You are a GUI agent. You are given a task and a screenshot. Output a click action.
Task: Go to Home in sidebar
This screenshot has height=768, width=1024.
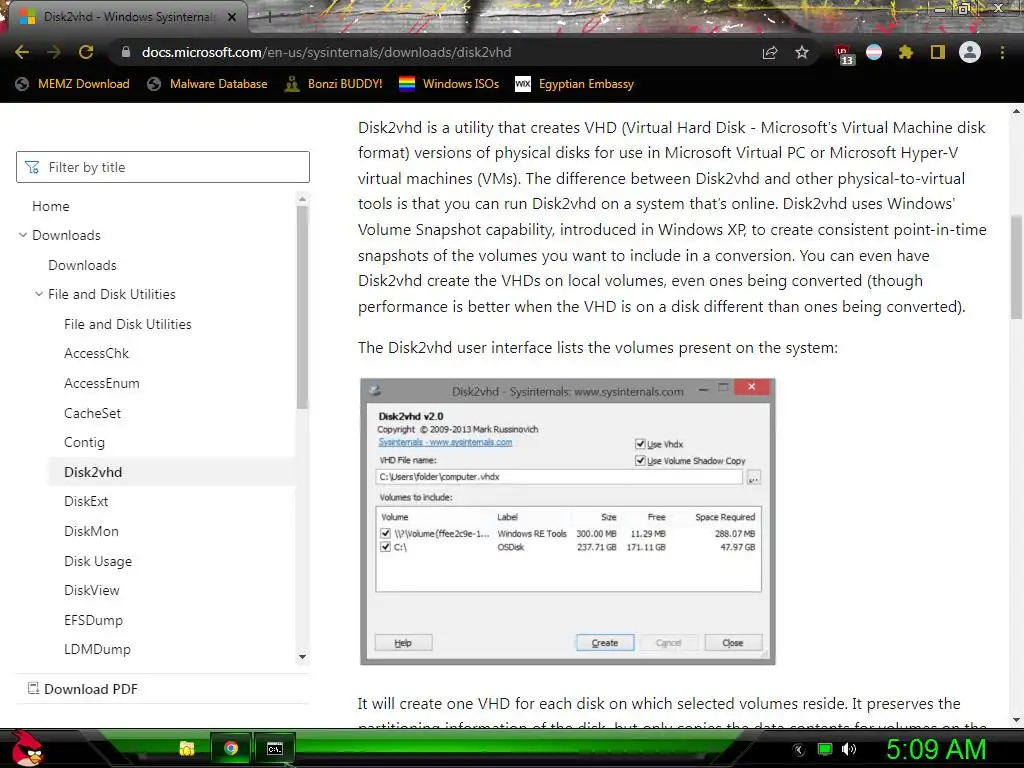click(51, 206)
